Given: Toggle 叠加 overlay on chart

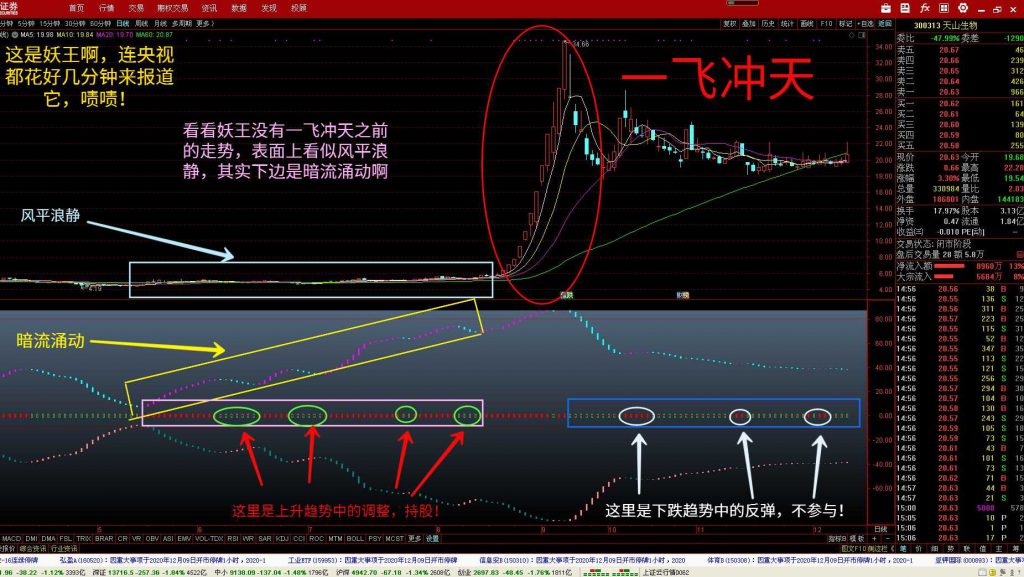Looking at the screenshot, I should [x=749, y=21].
